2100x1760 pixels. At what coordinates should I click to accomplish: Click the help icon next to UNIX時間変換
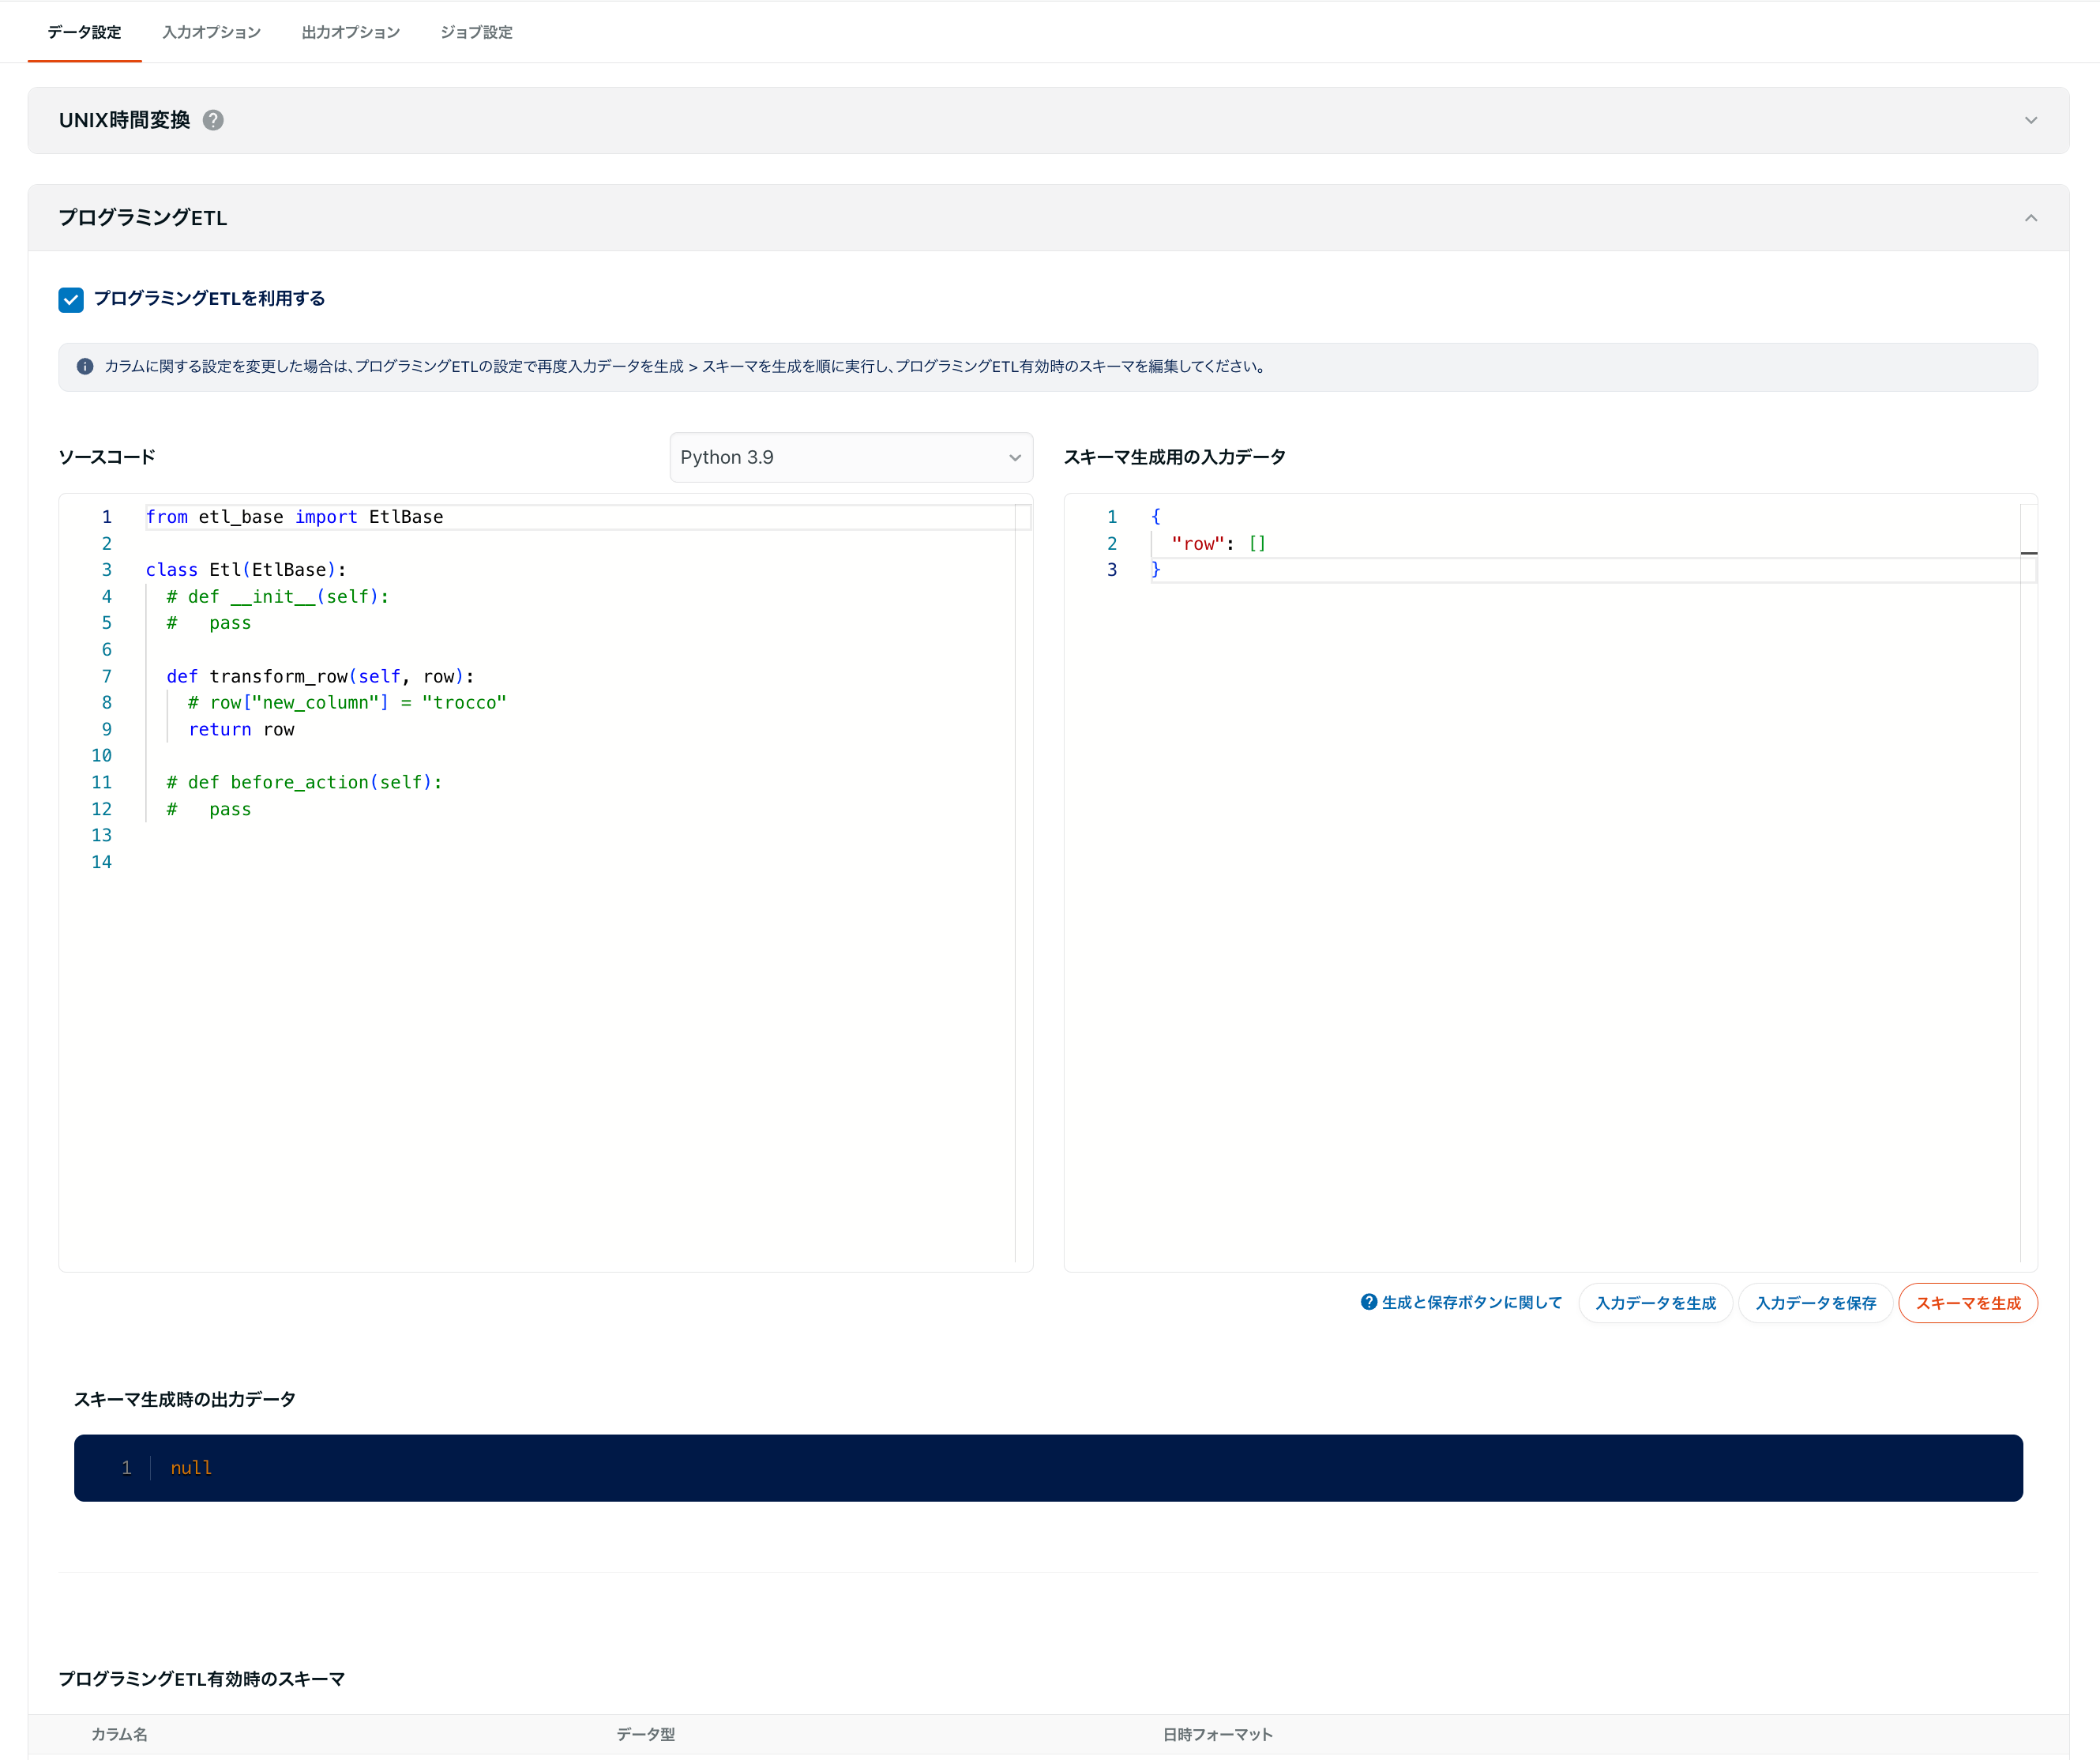pyautogui.click(x=213, y=120)
